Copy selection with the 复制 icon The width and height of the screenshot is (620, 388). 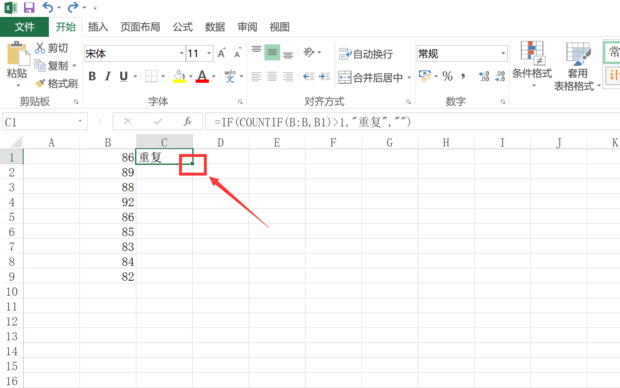40,66
